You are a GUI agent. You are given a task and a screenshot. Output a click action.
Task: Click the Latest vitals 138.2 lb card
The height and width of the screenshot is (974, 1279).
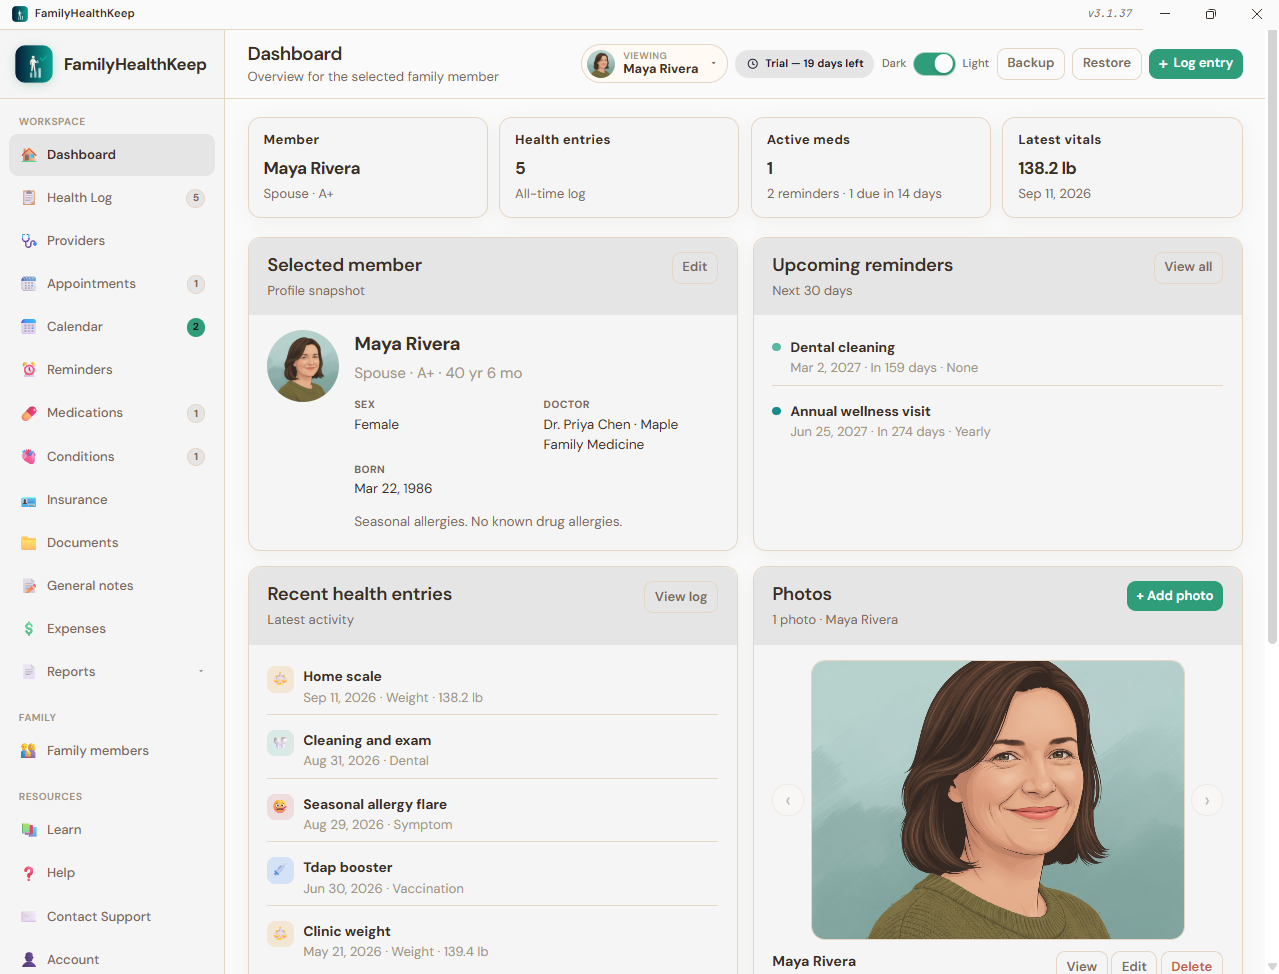click(1122, 167)
